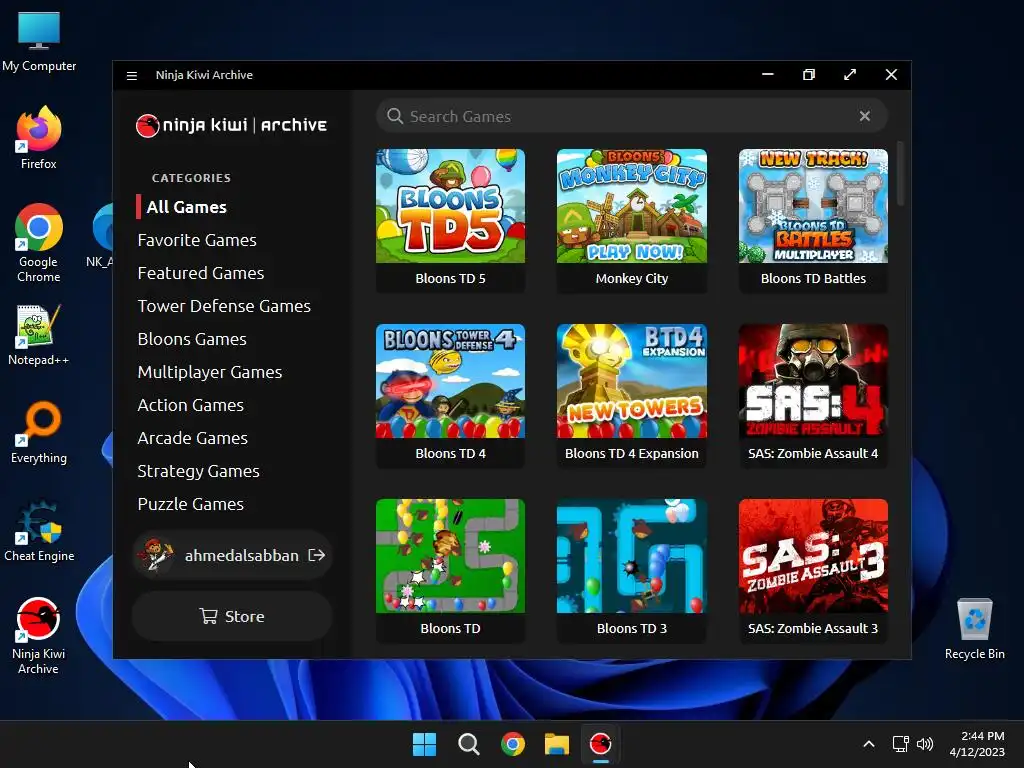Select the Arcade Games category

point(193,438)
